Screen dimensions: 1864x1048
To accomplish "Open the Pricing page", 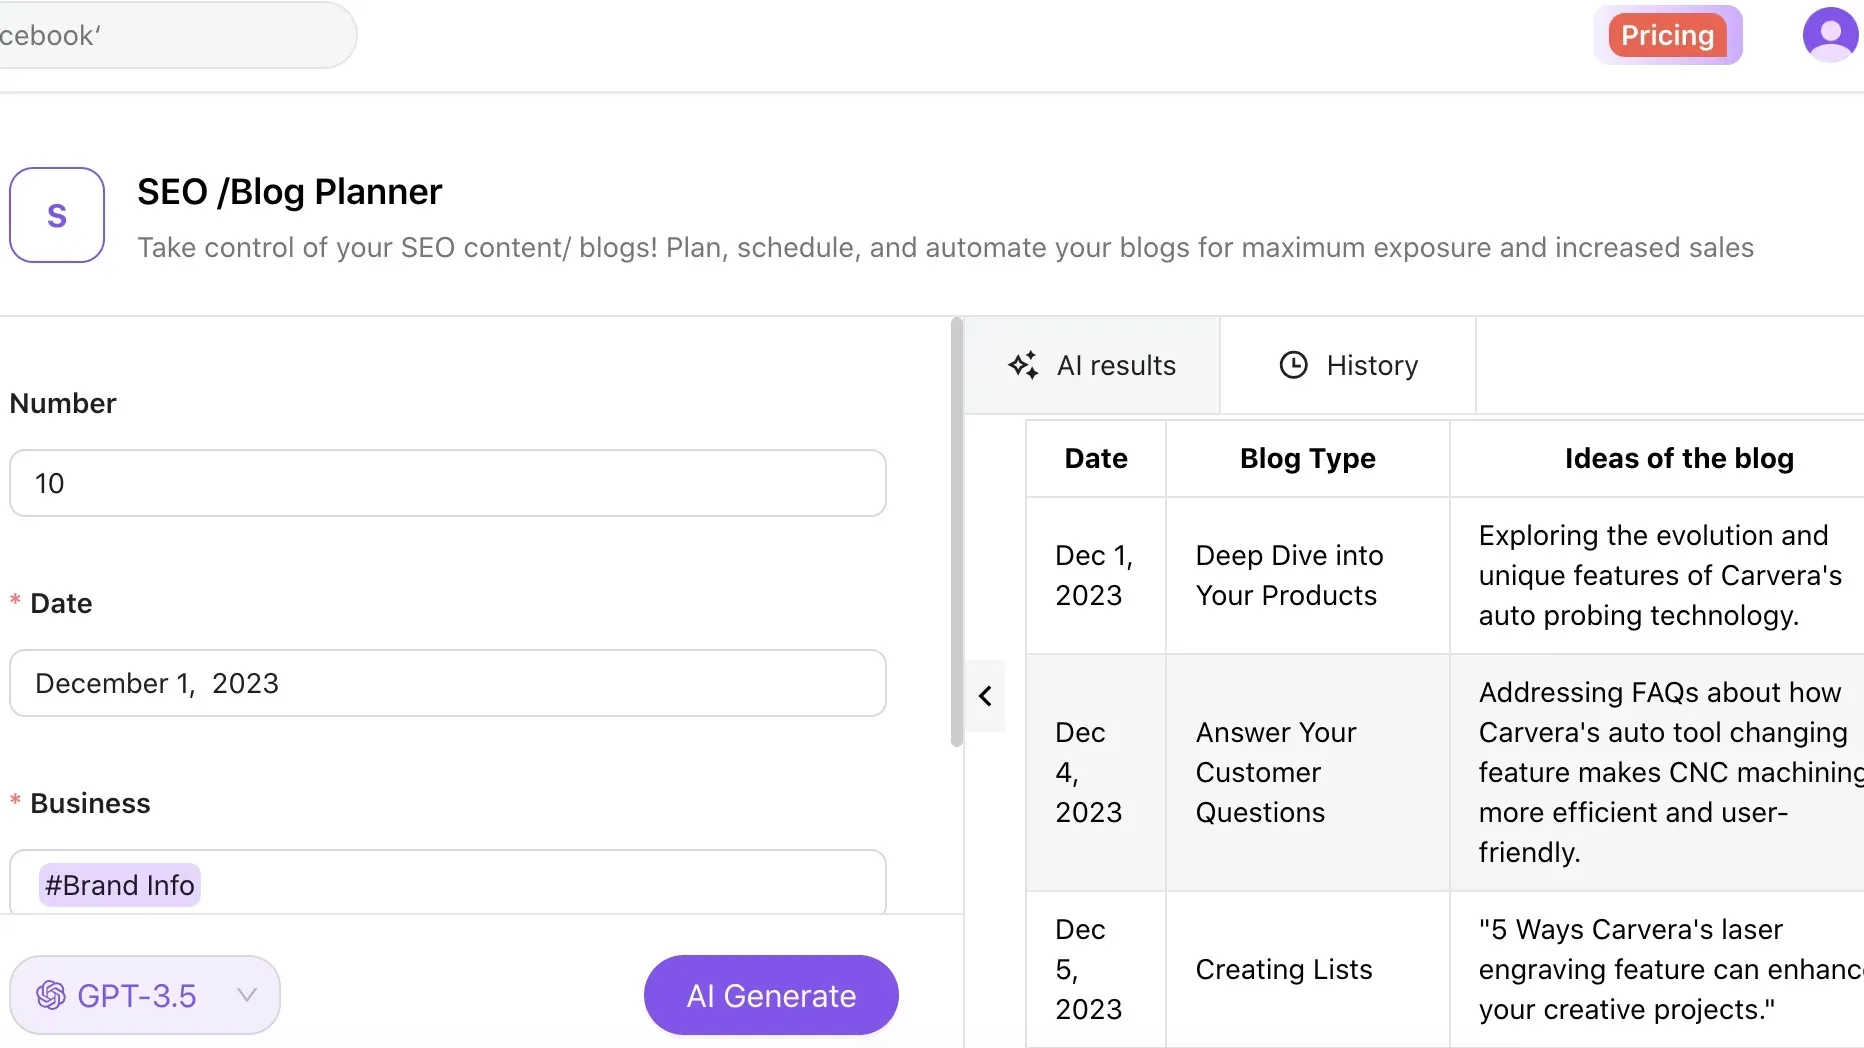I will 1667,35.
